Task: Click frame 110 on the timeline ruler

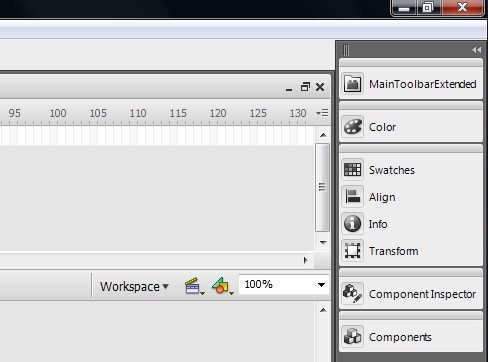Action: tap(138, 113)
